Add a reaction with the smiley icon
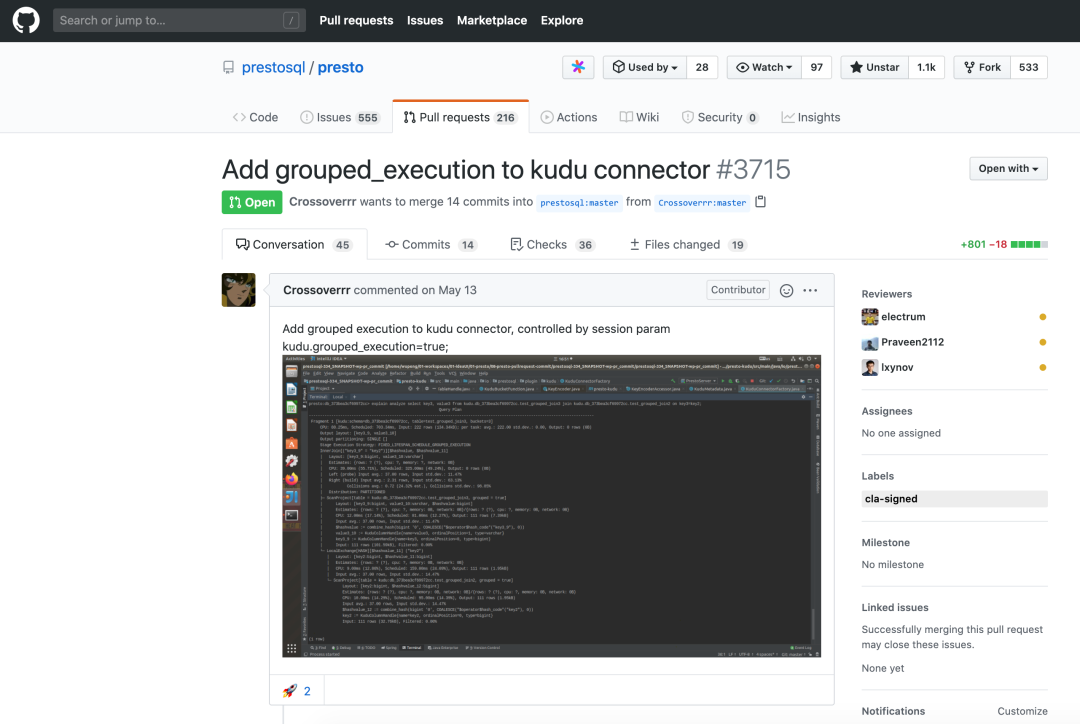1080x724 pixels. point(787,291)
